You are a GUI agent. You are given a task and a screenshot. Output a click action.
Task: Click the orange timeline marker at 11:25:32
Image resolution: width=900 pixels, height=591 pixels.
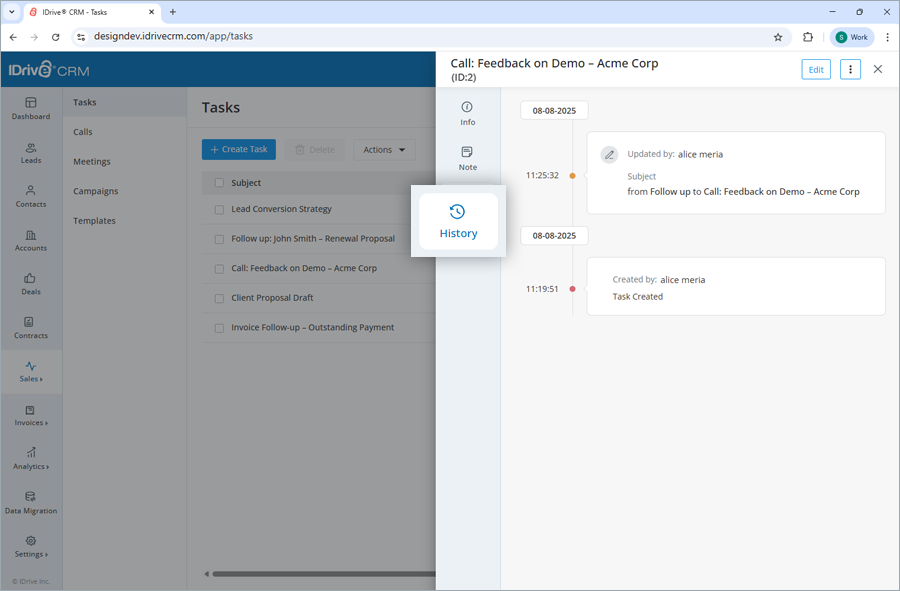pyautogui.click(x=573, y=174)
